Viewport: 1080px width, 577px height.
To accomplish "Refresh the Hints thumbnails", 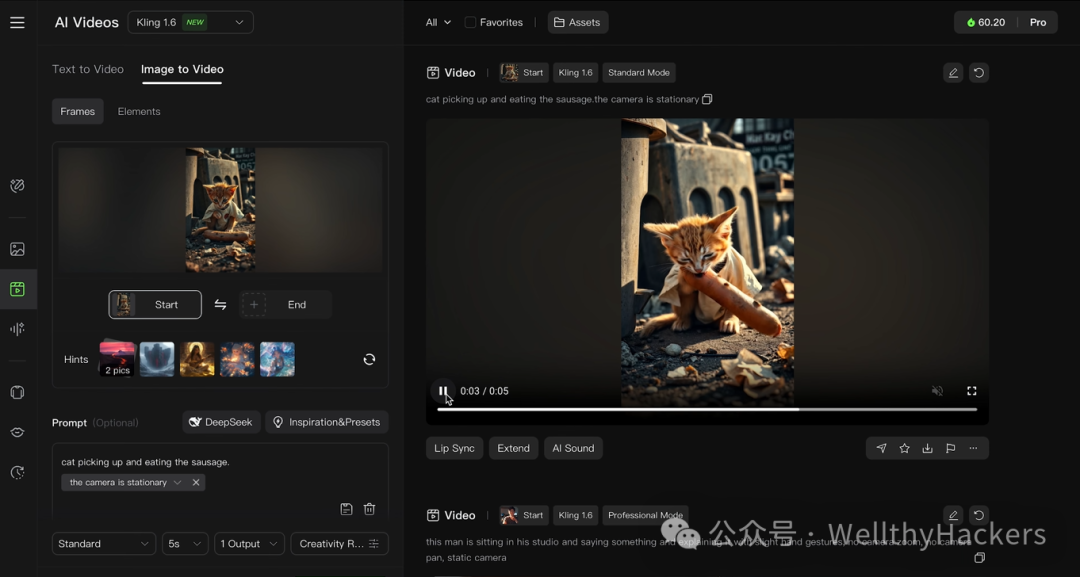I will point(369,359).
